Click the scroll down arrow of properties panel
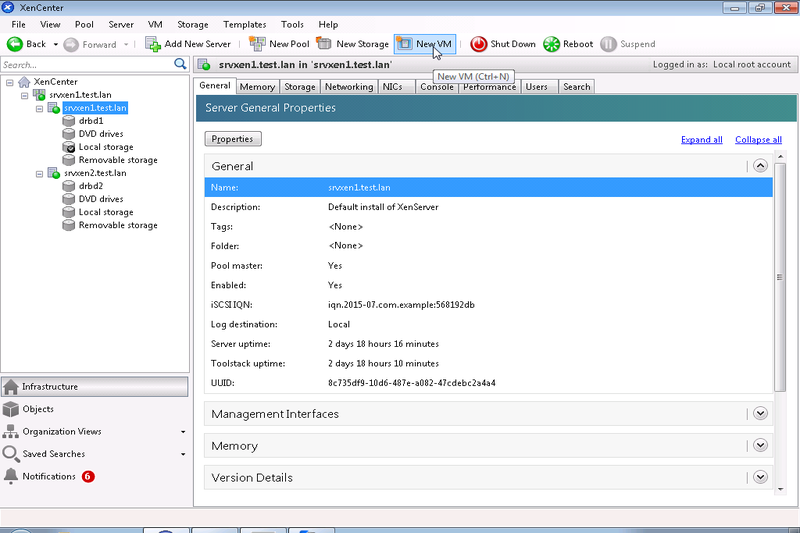800x533 pixels. tap(780, 489)
